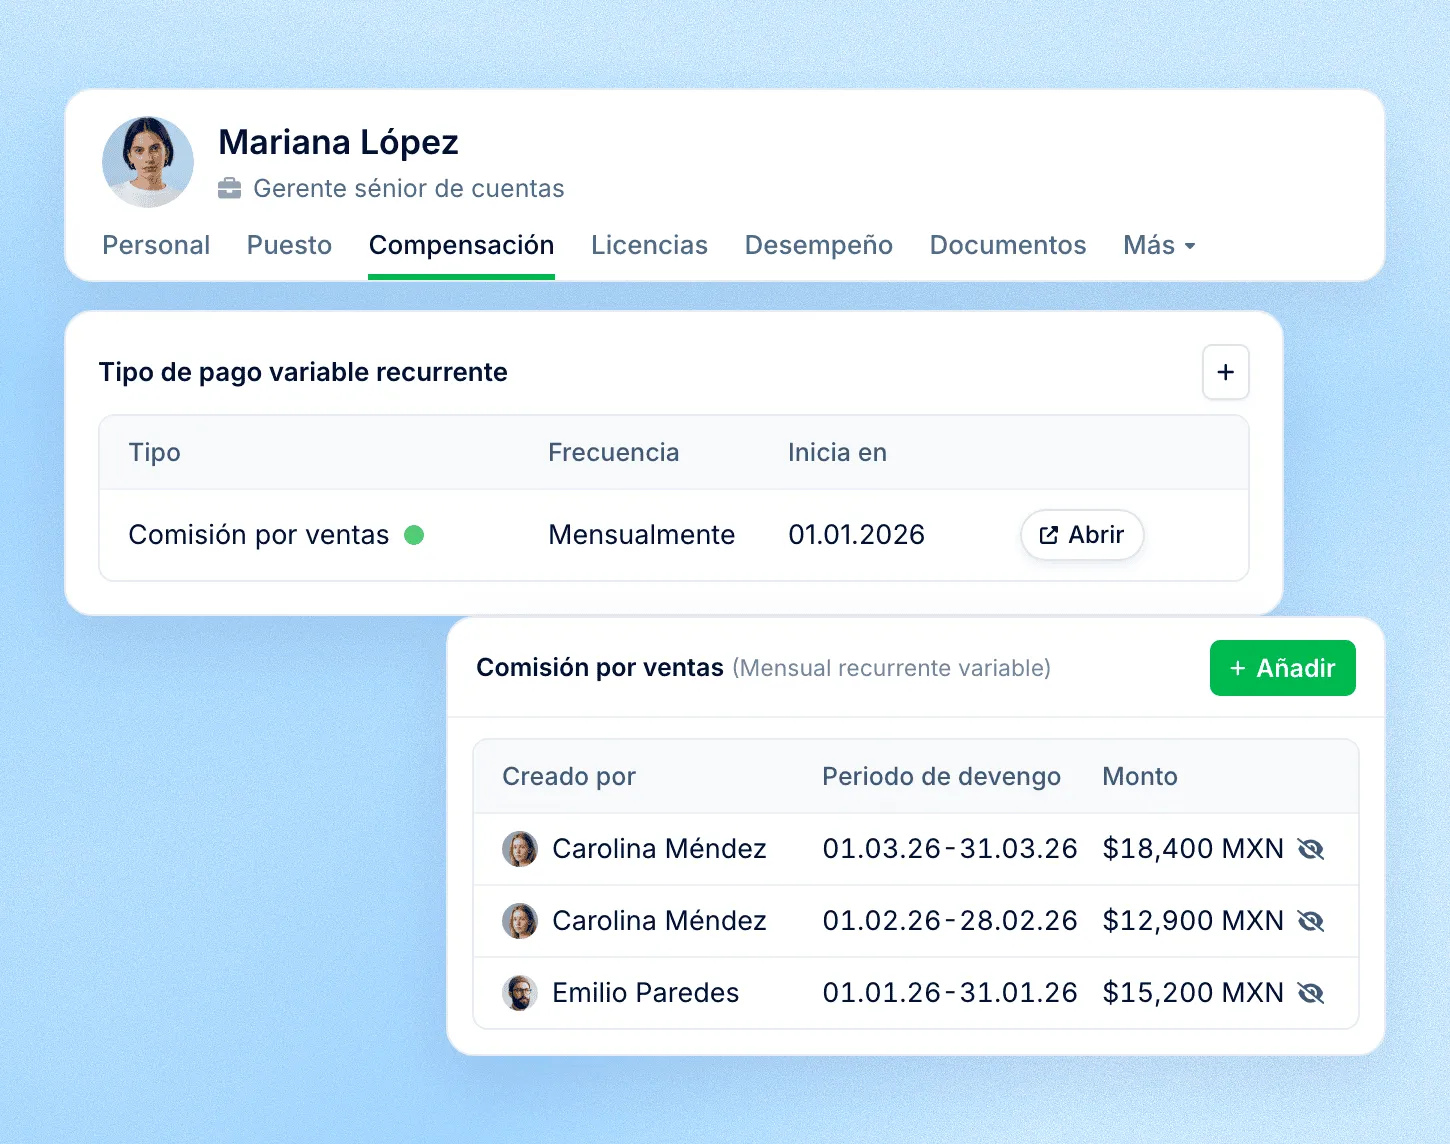Select the Comisión por ventas type cell

258,535
